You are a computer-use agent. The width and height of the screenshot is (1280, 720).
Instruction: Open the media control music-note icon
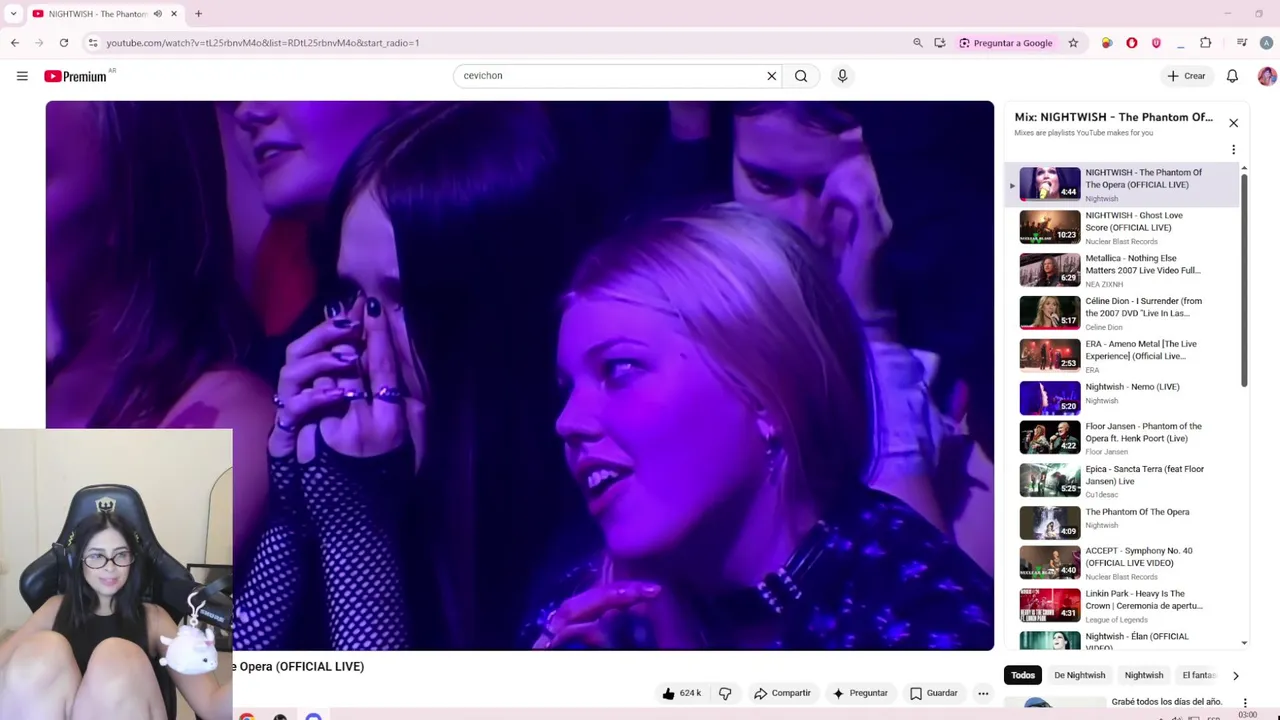pyautogui.click(x=1241, y=43)
